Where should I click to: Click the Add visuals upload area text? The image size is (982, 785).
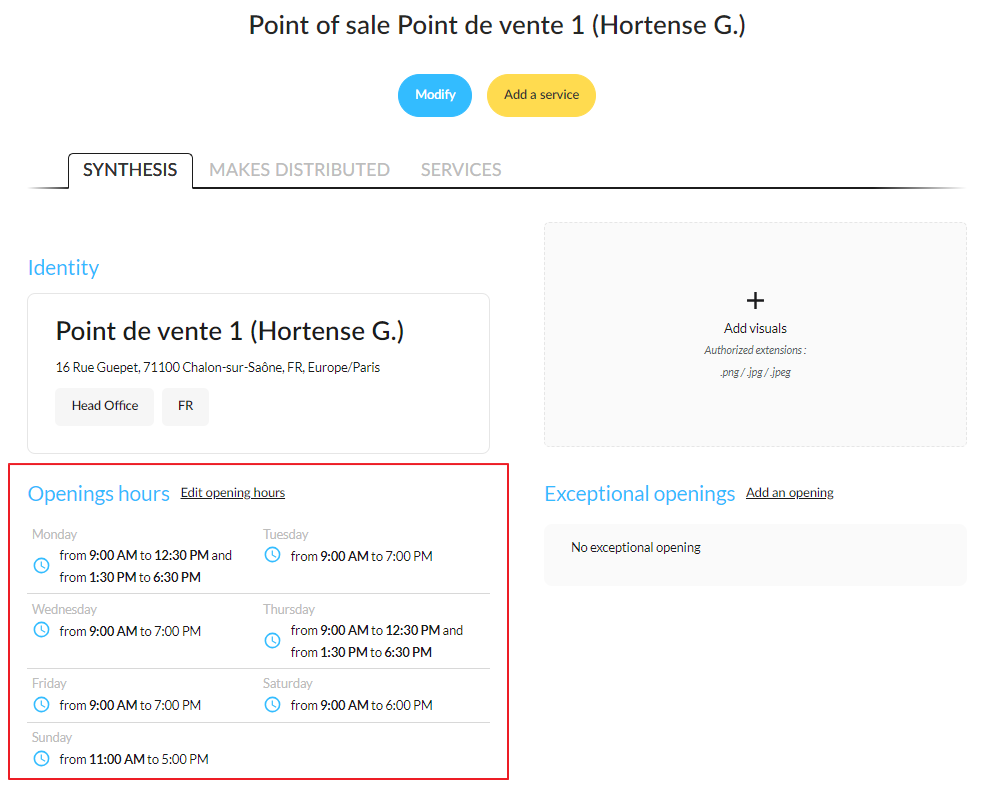click(755, 328)
